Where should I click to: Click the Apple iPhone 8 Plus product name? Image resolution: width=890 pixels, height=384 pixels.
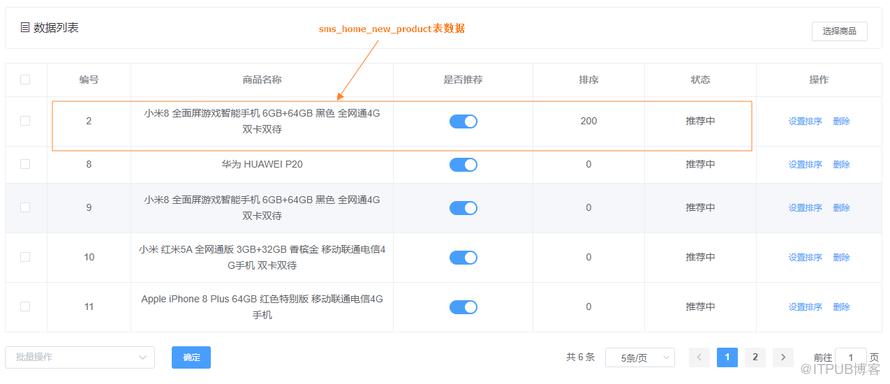(262, 306)
